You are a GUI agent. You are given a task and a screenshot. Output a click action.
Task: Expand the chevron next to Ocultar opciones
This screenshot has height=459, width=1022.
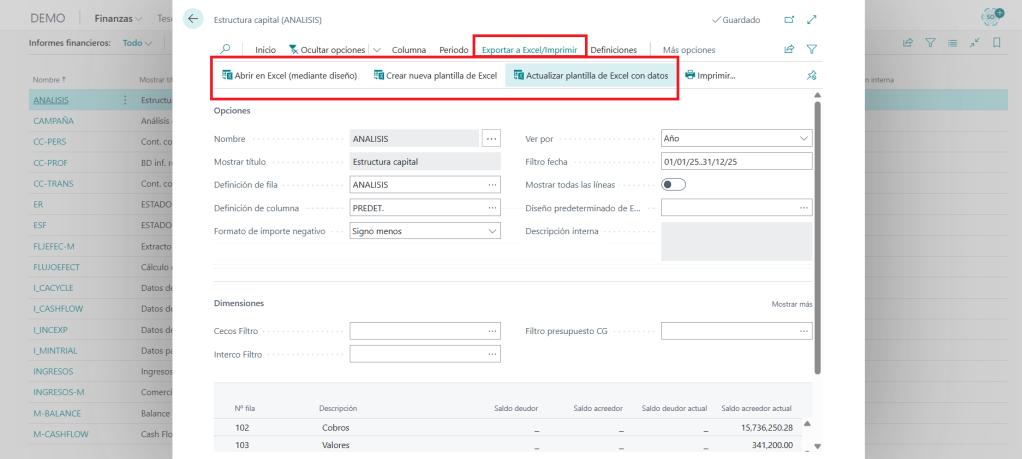pos(377,49)
